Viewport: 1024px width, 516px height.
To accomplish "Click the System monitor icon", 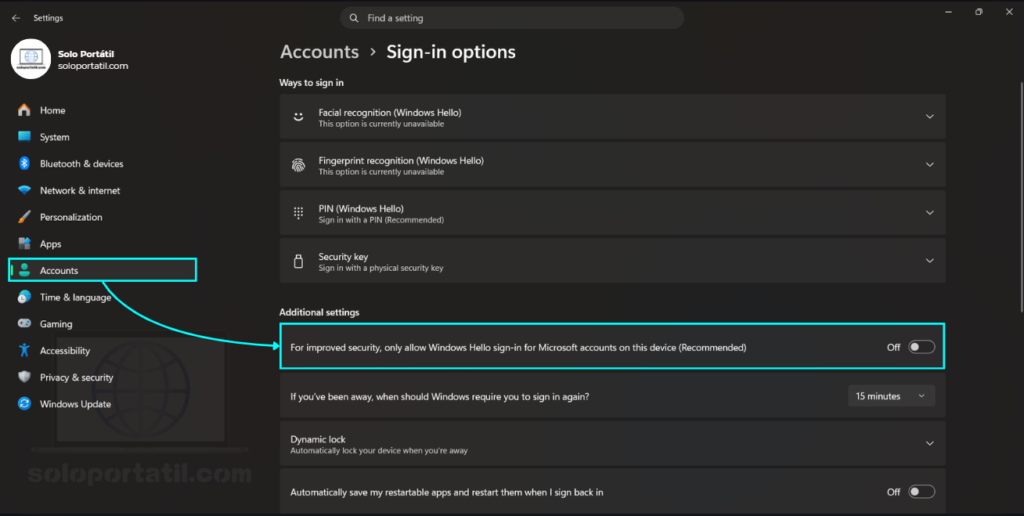I will [x=24, y=137].
